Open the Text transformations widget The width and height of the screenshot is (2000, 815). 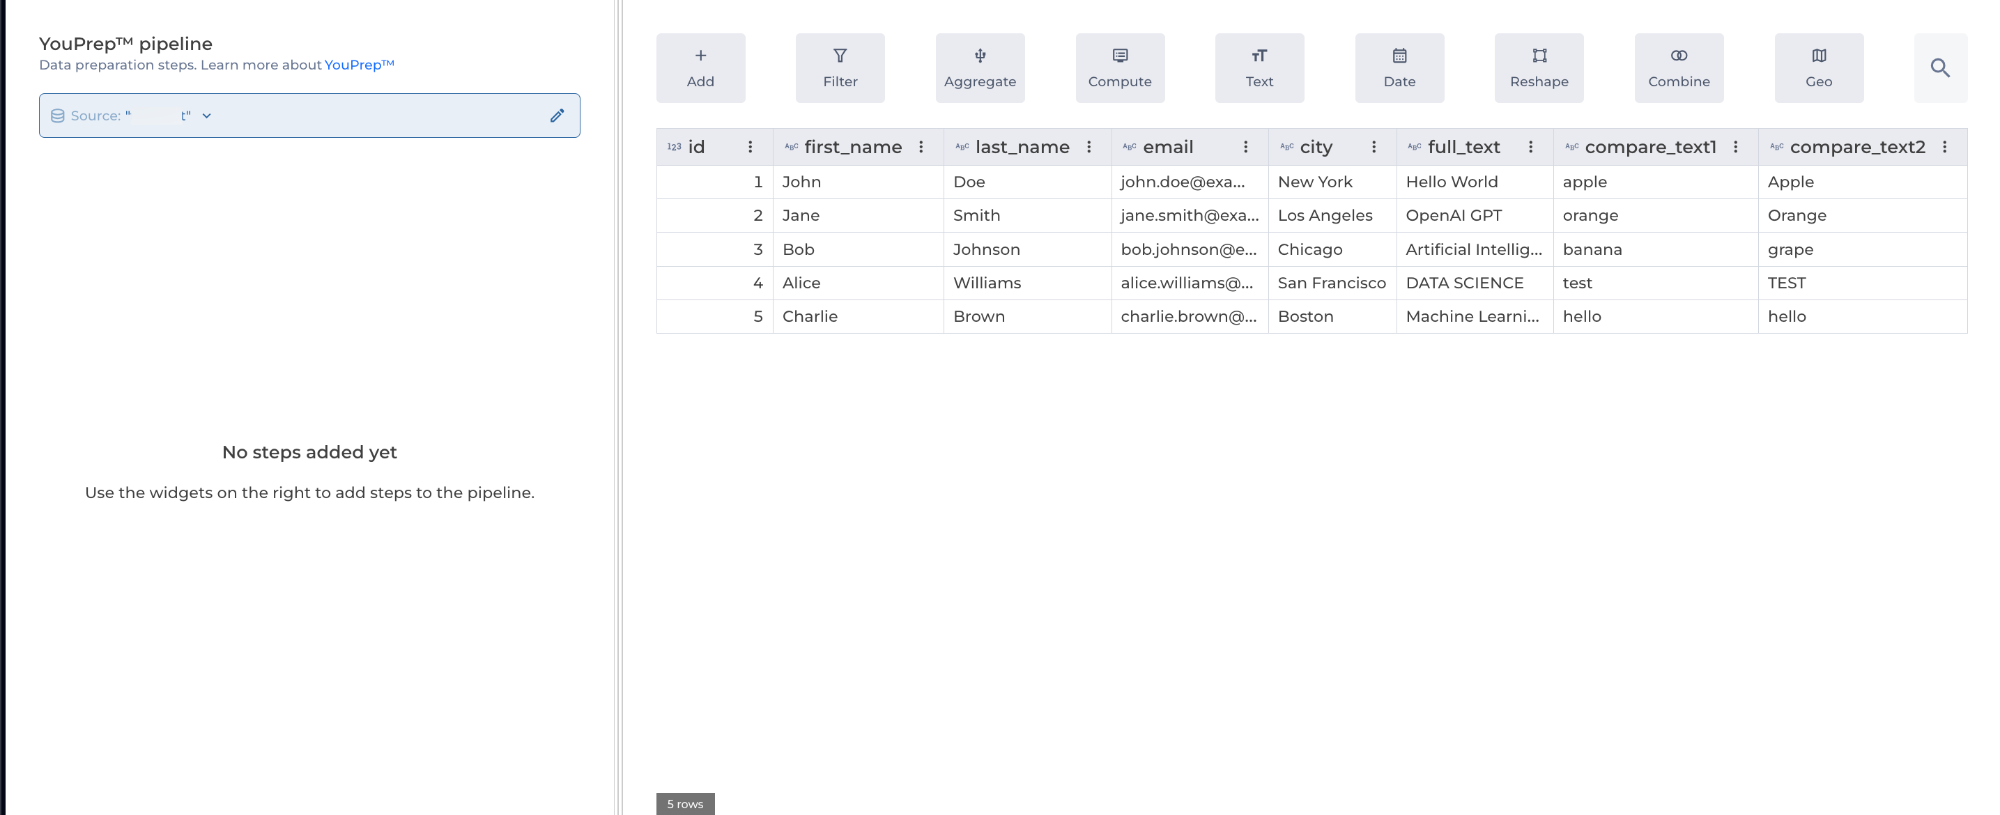pos(1260,68)
